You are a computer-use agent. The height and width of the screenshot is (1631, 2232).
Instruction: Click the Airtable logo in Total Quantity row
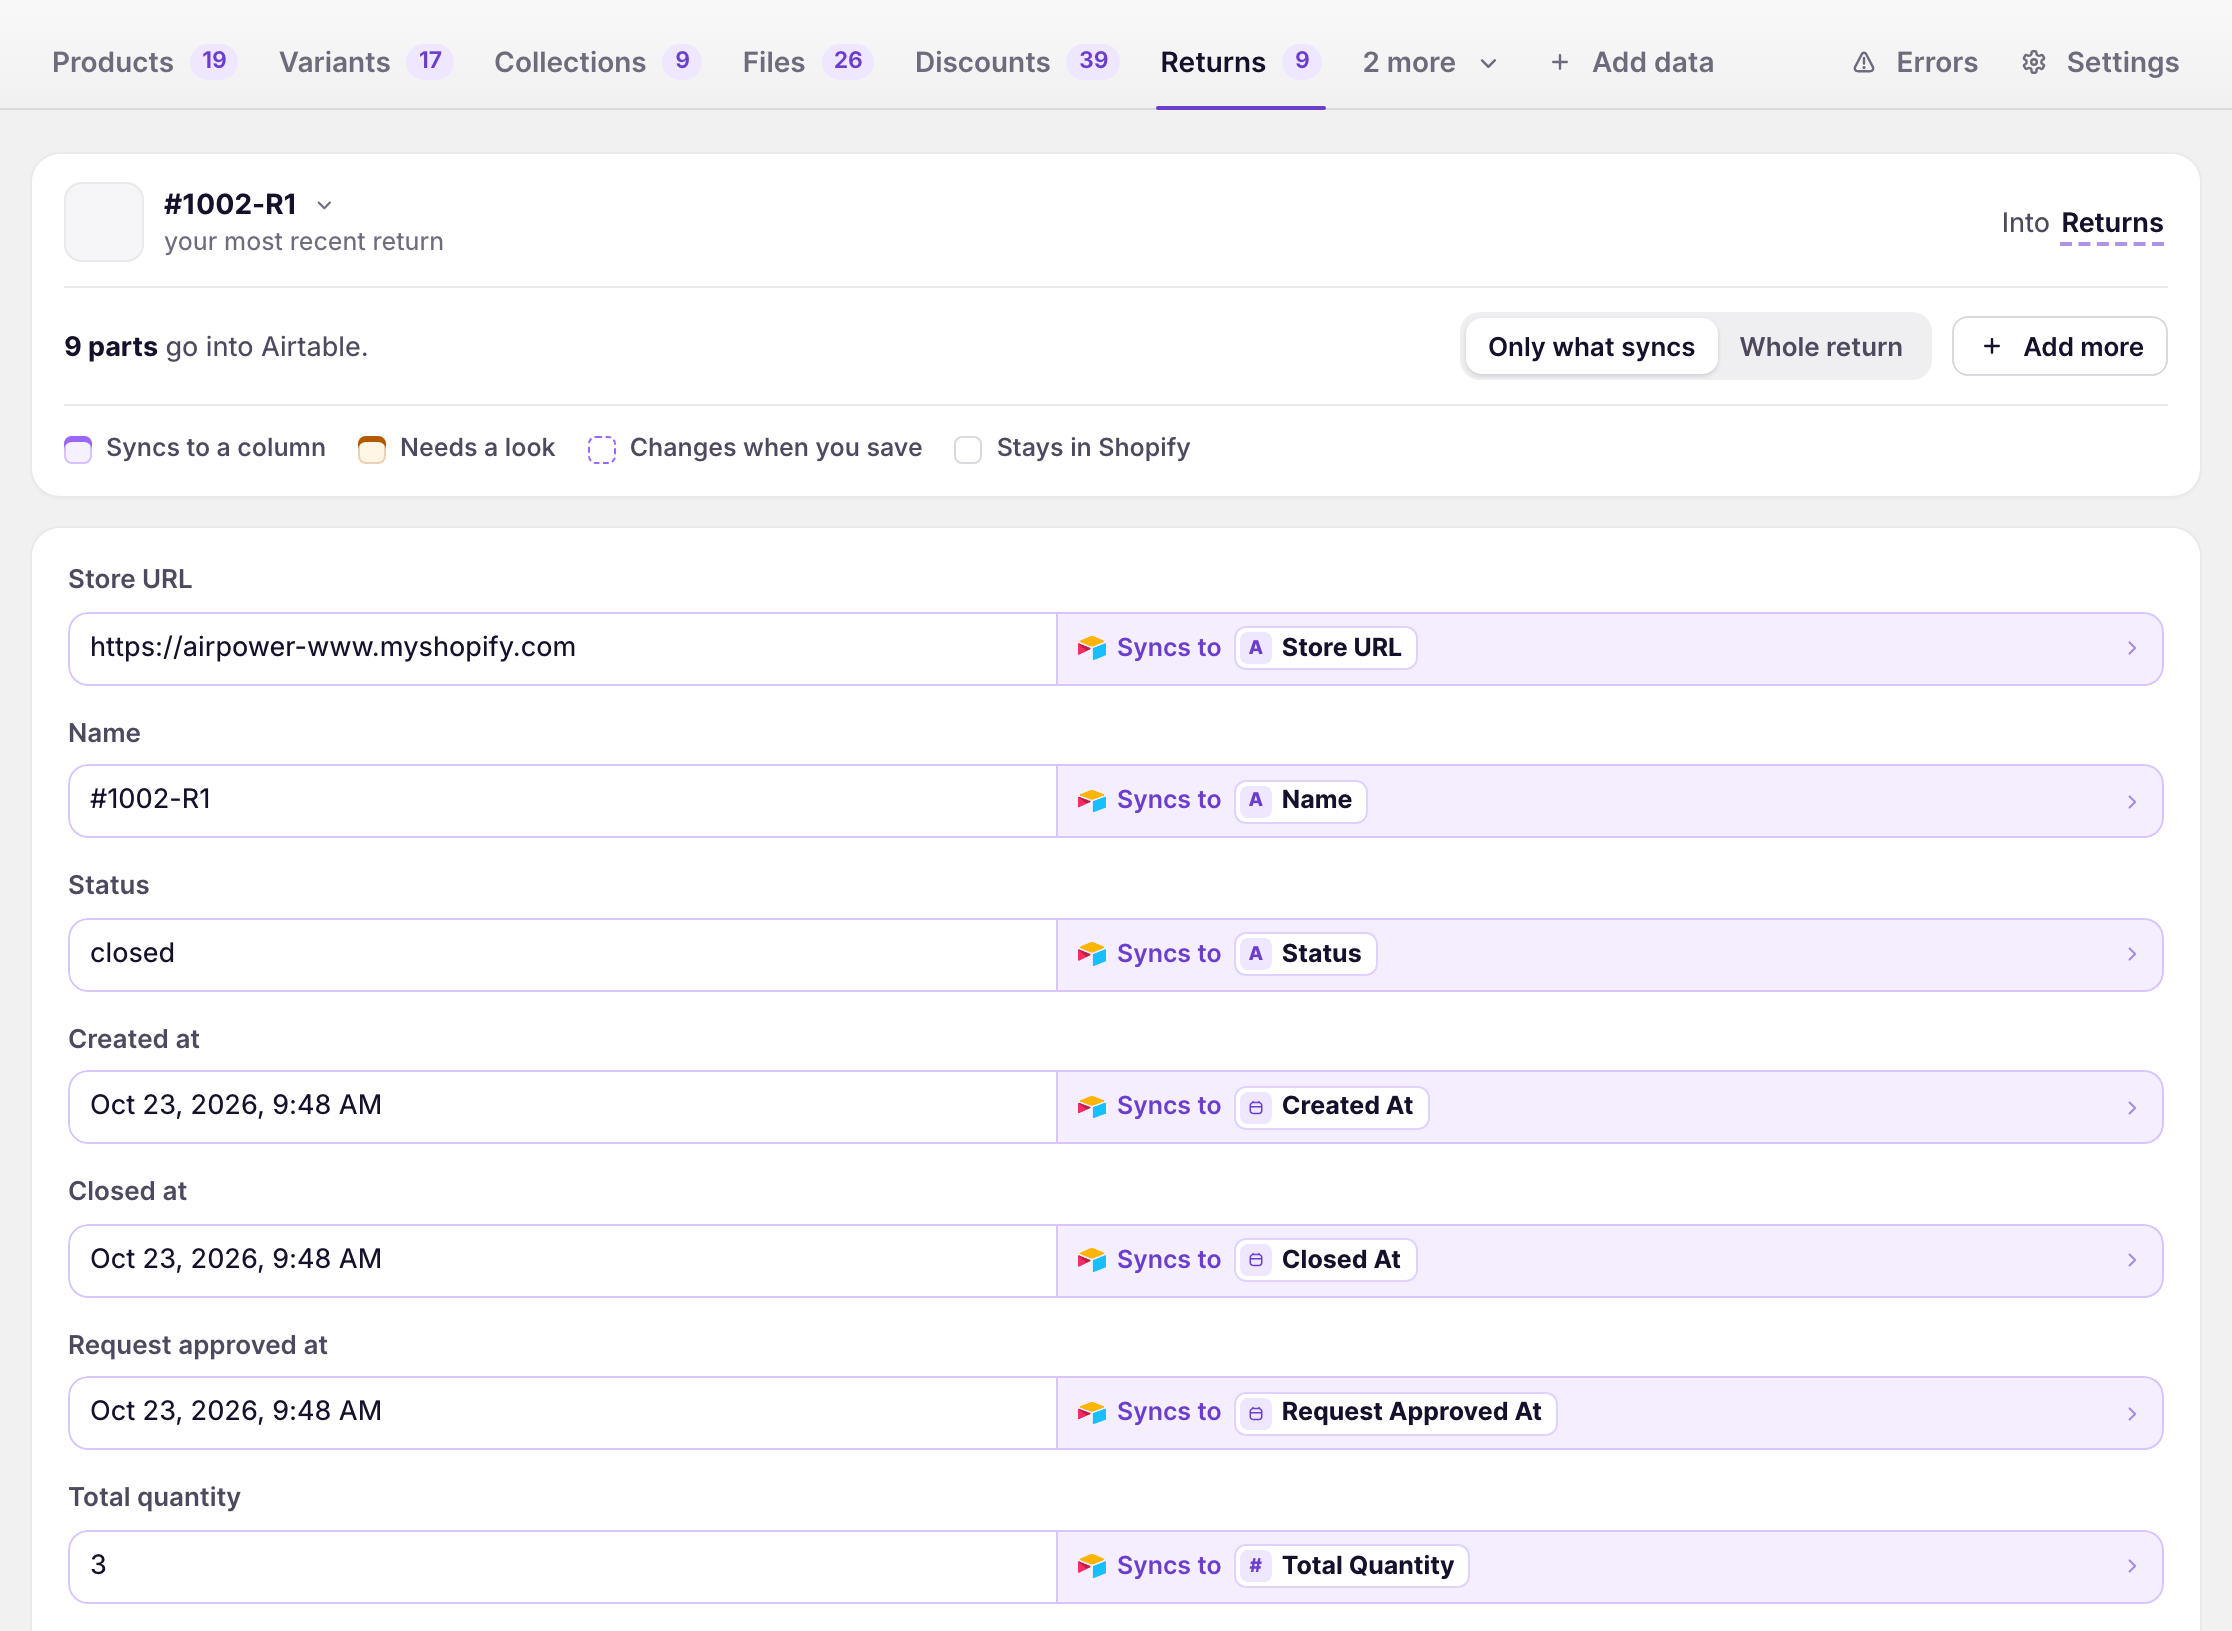pyautogui.click(x=1091, y=1566)
